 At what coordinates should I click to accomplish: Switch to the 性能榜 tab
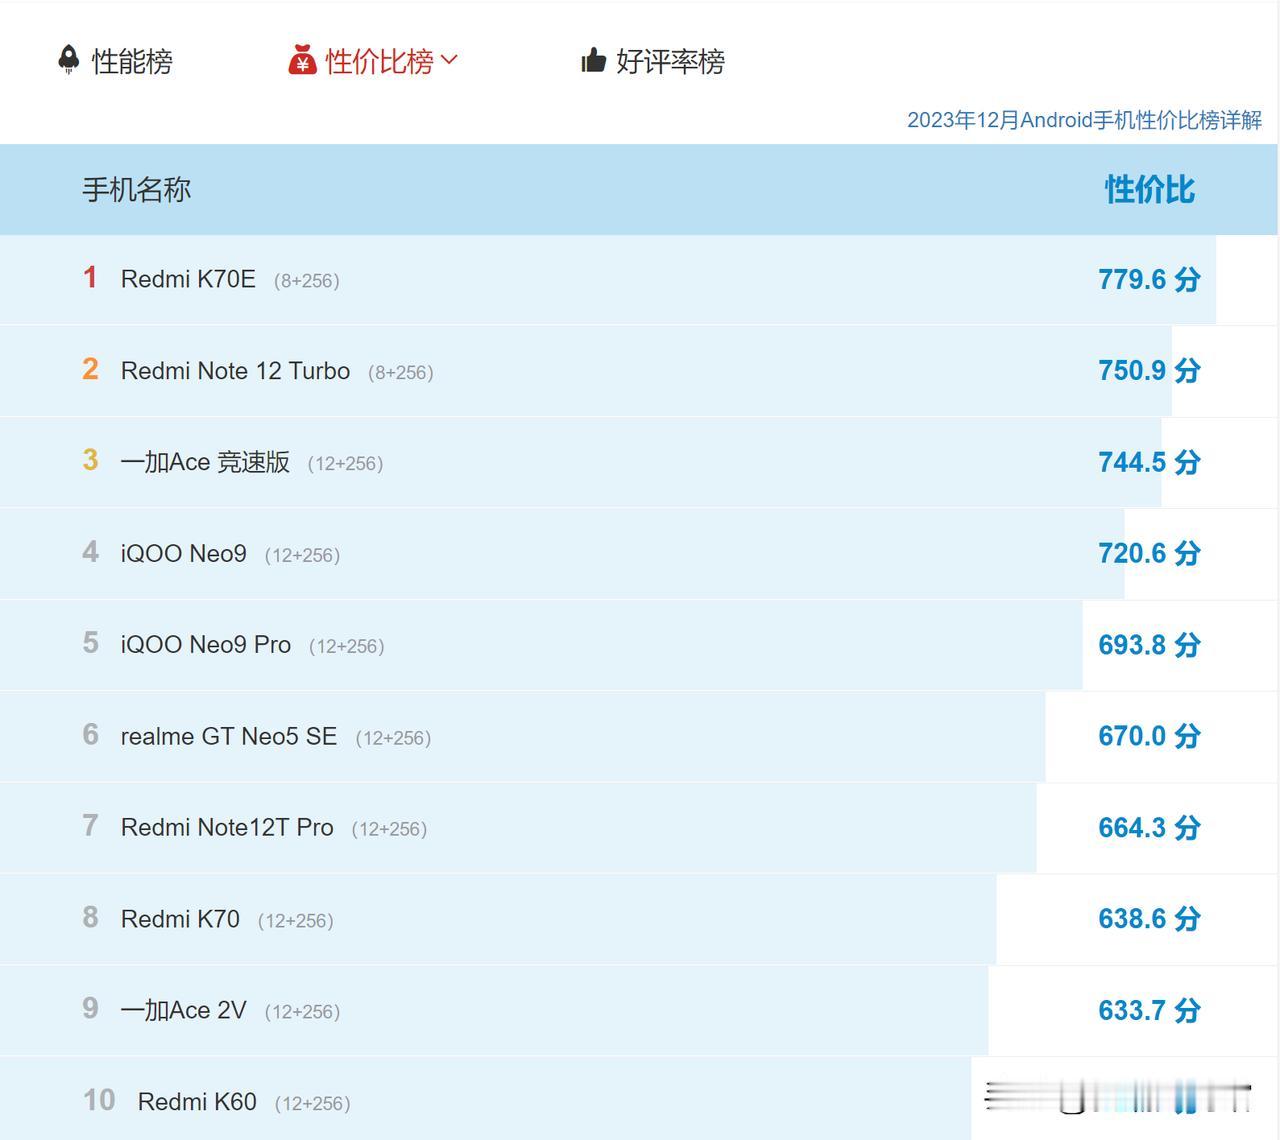(x=132, y=61)
